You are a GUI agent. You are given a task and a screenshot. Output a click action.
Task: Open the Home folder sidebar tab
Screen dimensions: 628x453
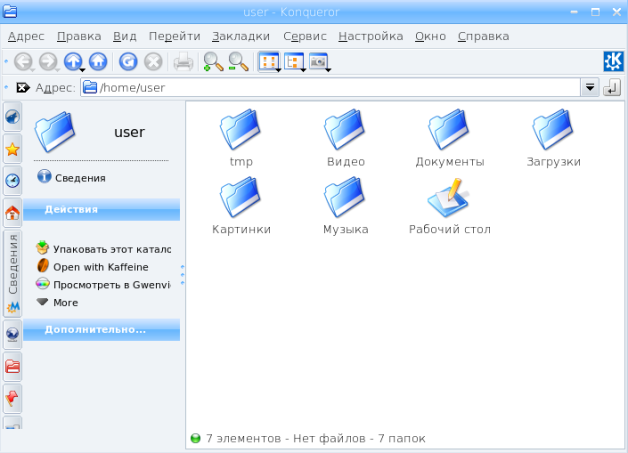pos(13,212)
